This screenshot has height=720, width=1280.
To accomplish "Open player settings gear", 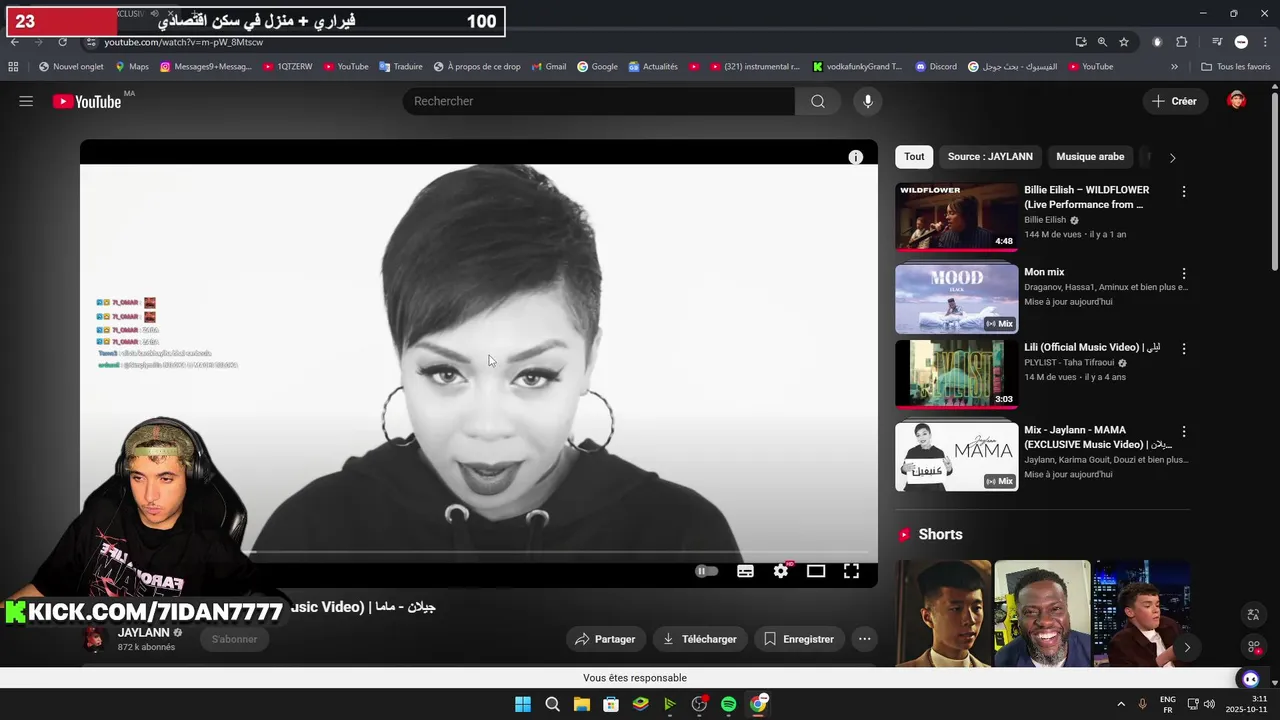I will click(x=781, y=571).
